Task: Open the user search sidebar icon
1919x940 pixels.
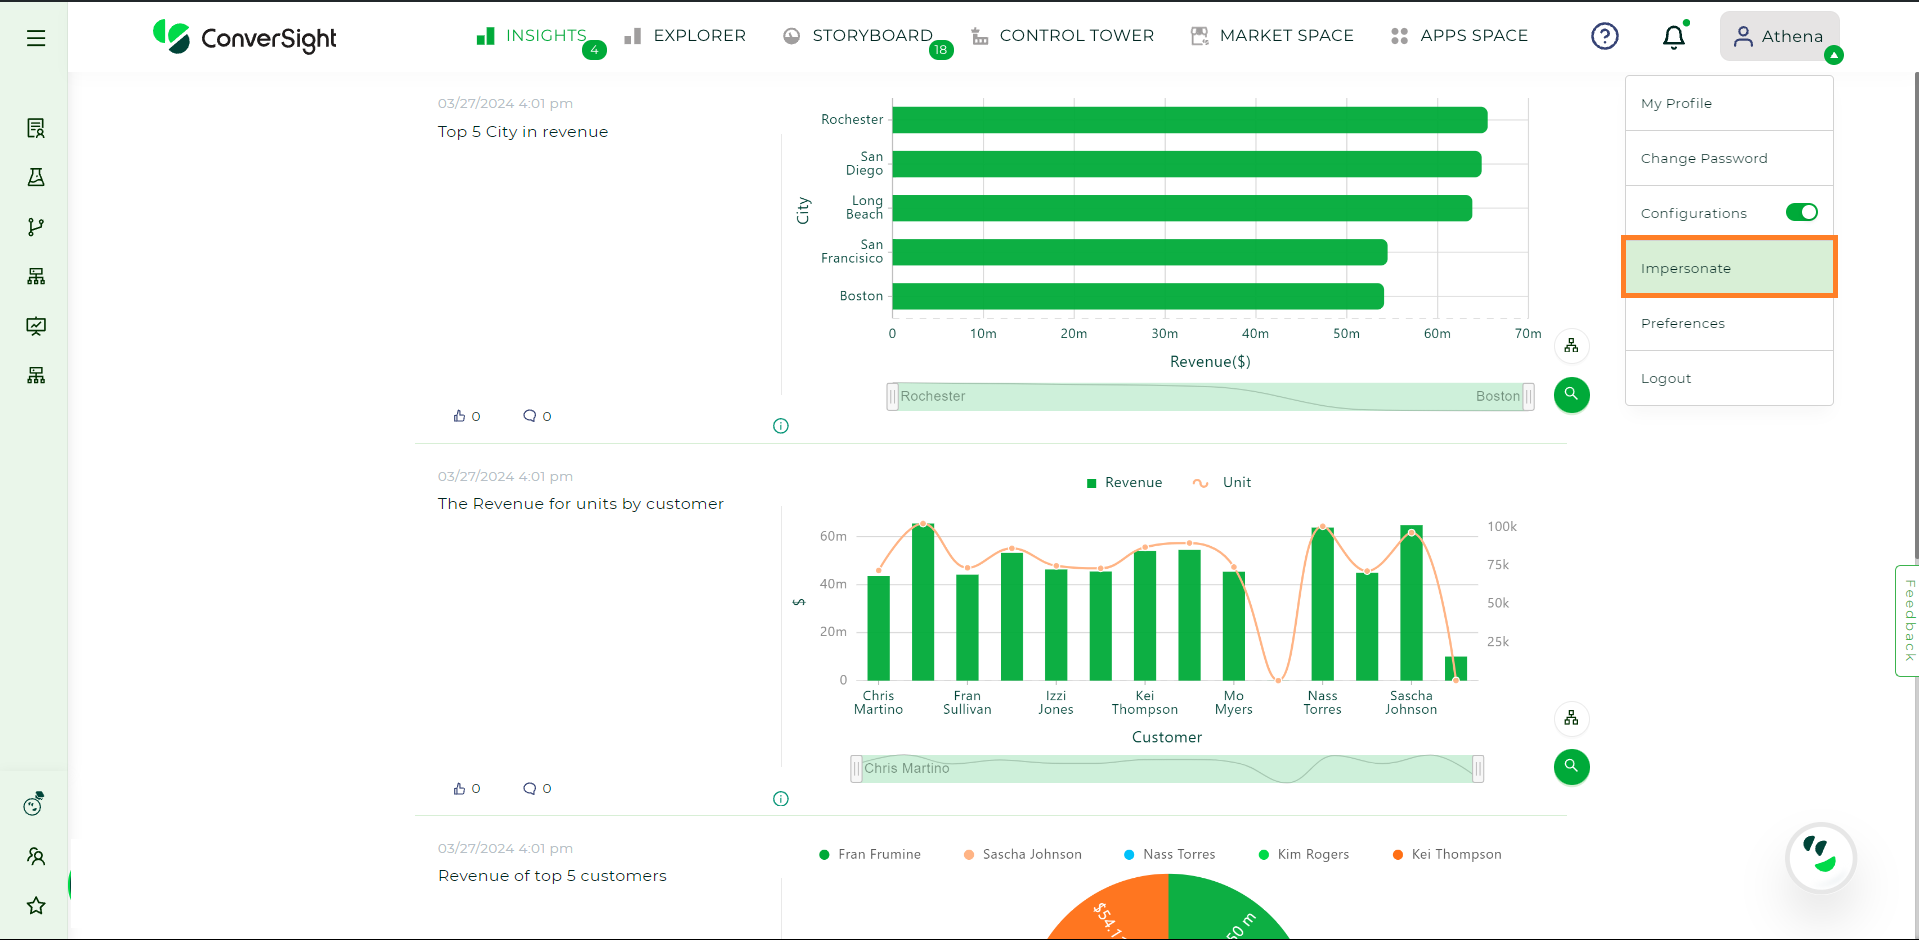Action: click(x=36, y=856)
